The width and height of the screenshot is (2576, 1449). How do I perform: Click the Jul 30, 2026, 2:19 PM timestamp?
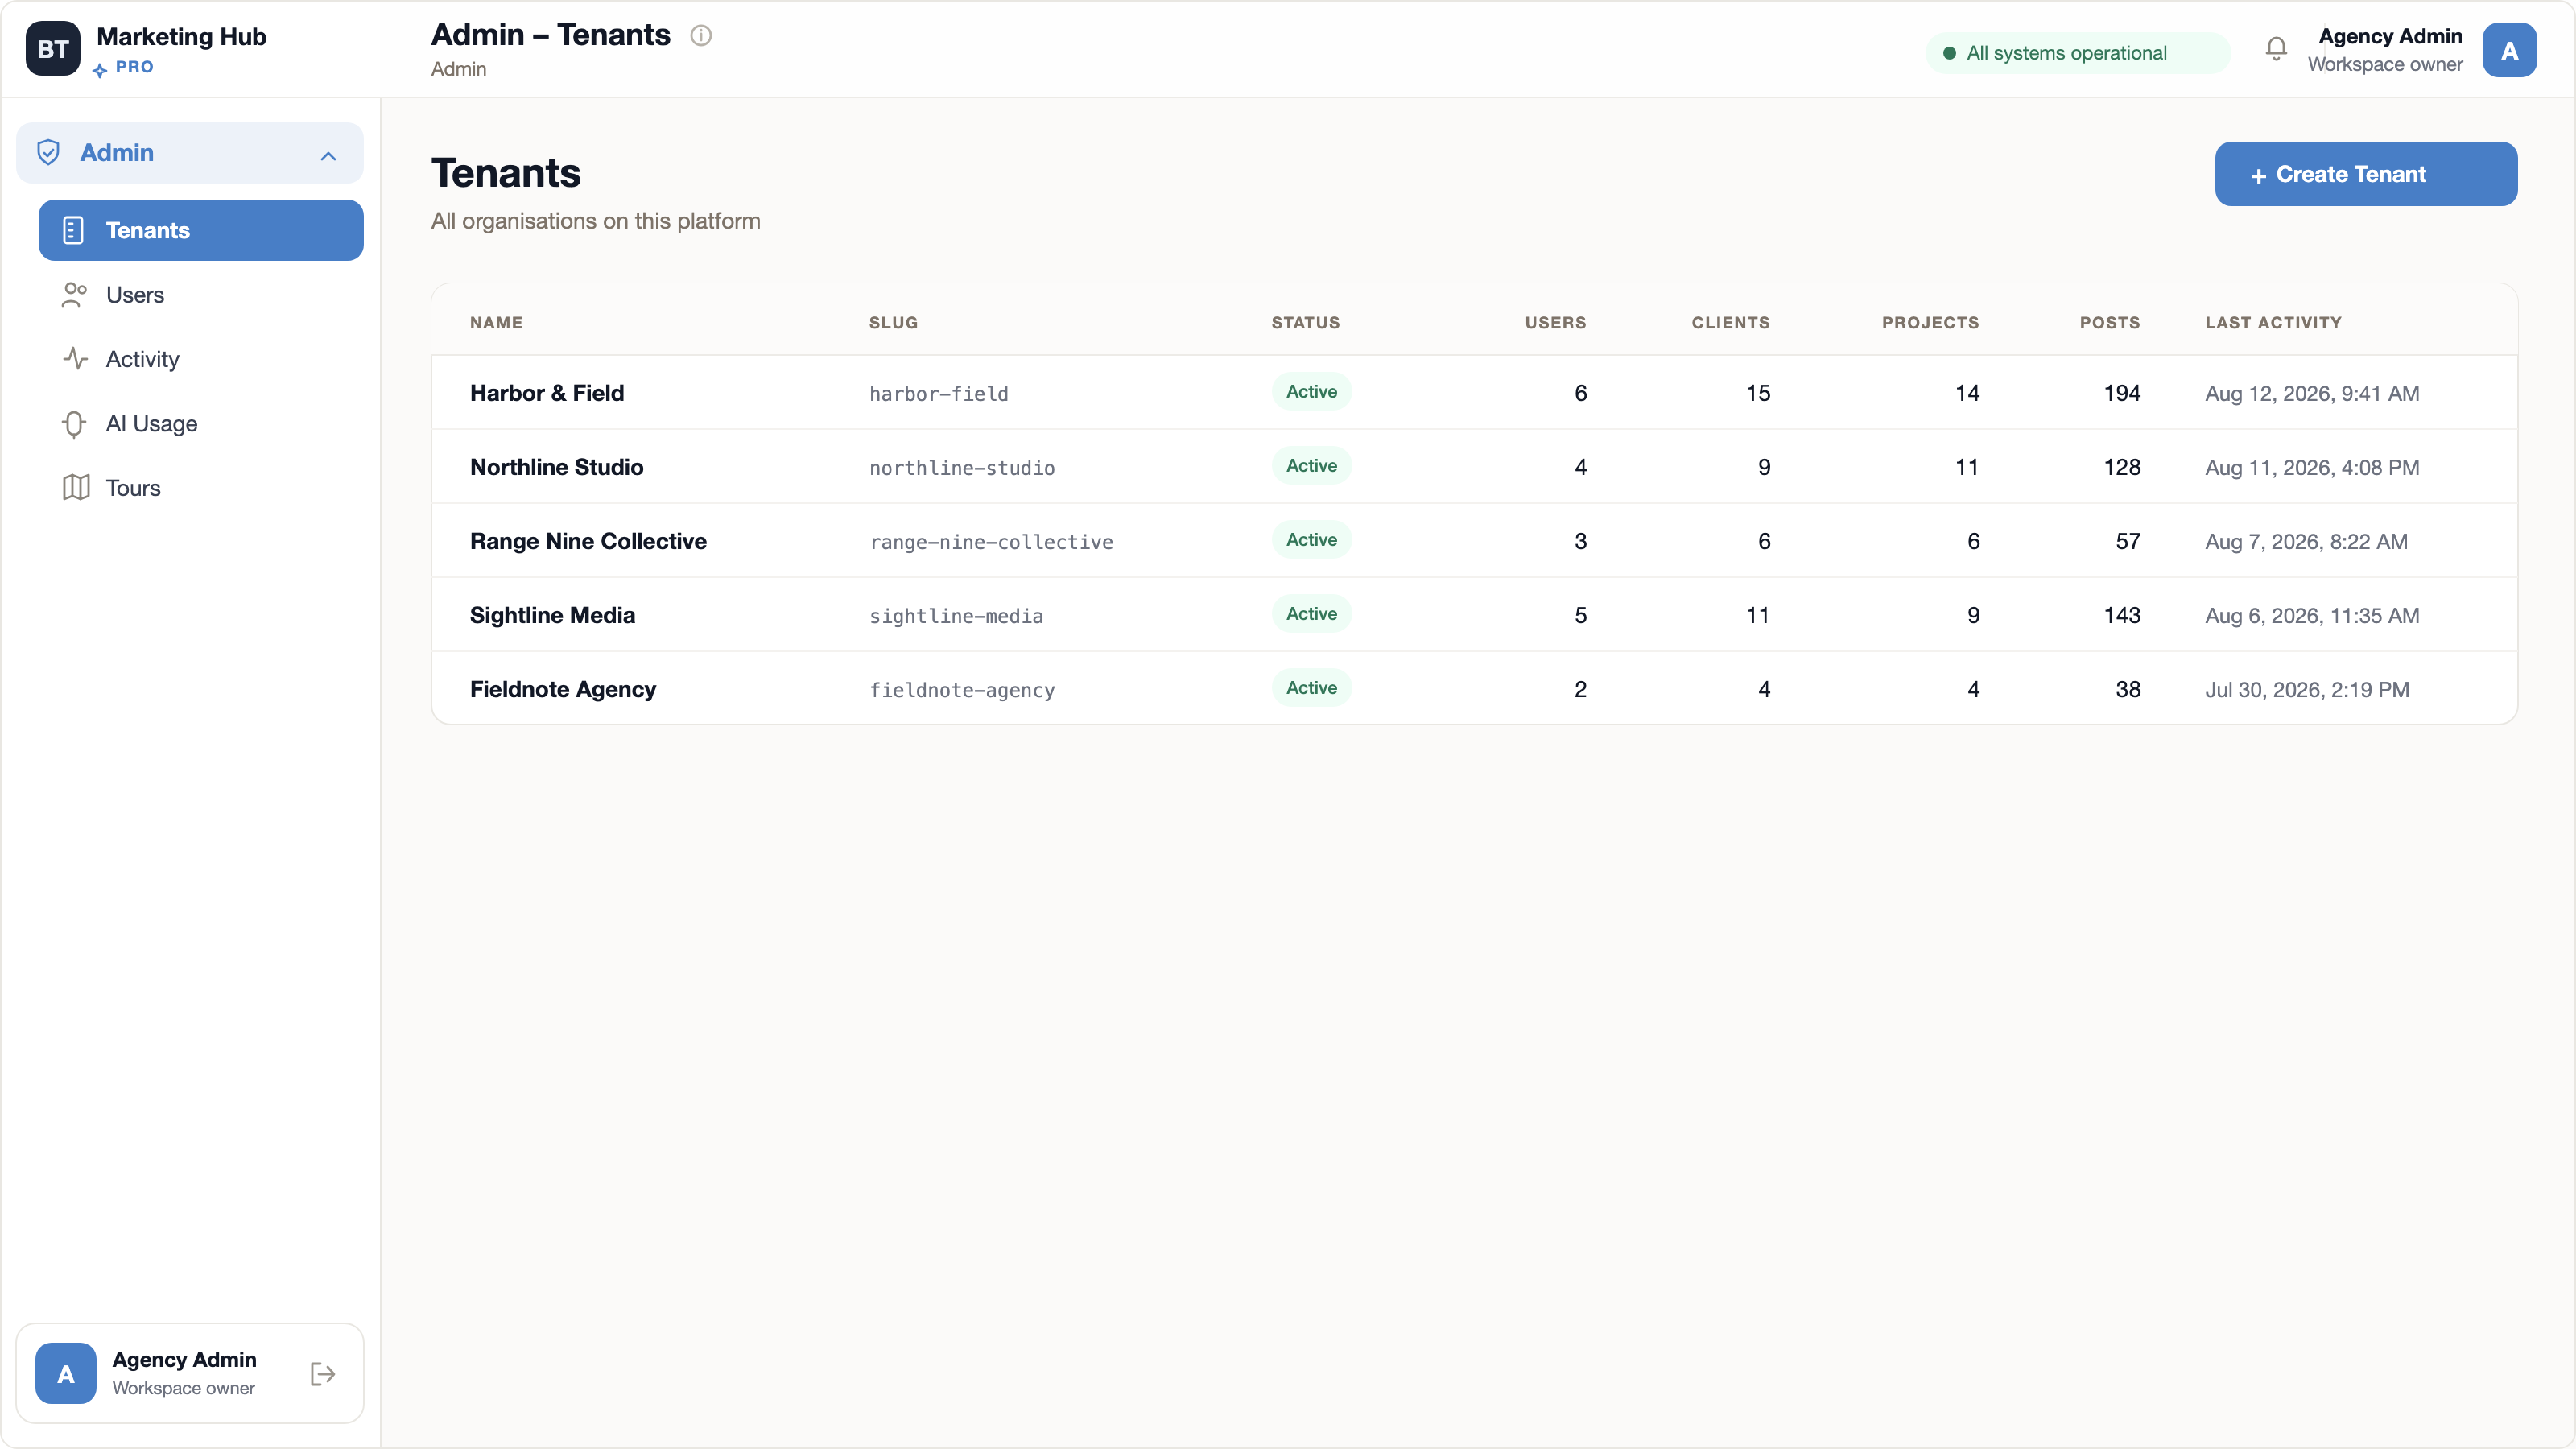[x=2307, y=689]
